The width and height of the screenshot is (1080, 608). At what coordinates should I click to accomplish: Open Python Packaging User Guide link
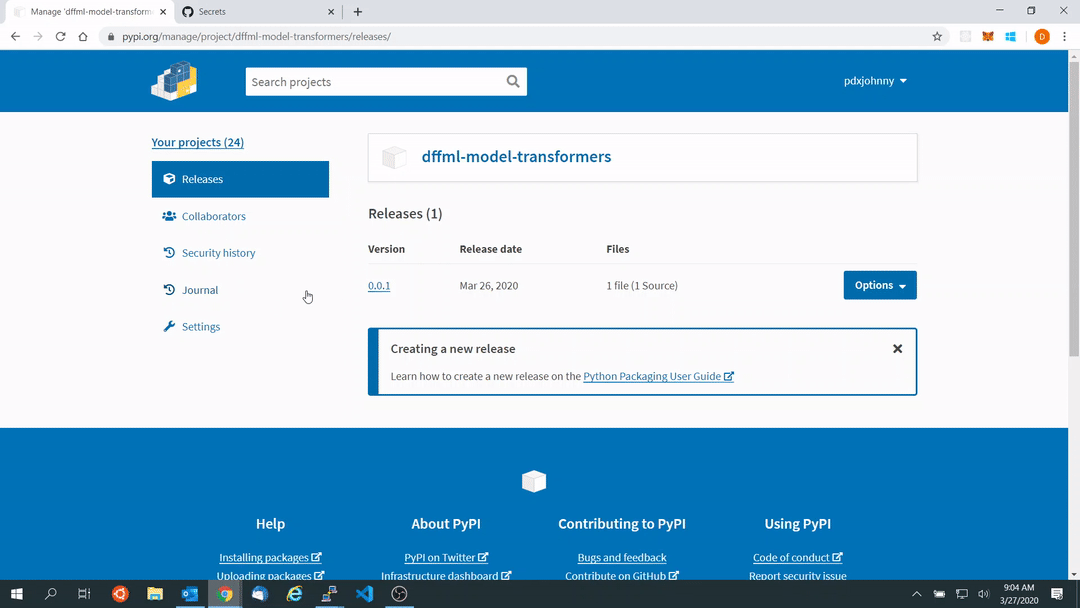point(658,376)
